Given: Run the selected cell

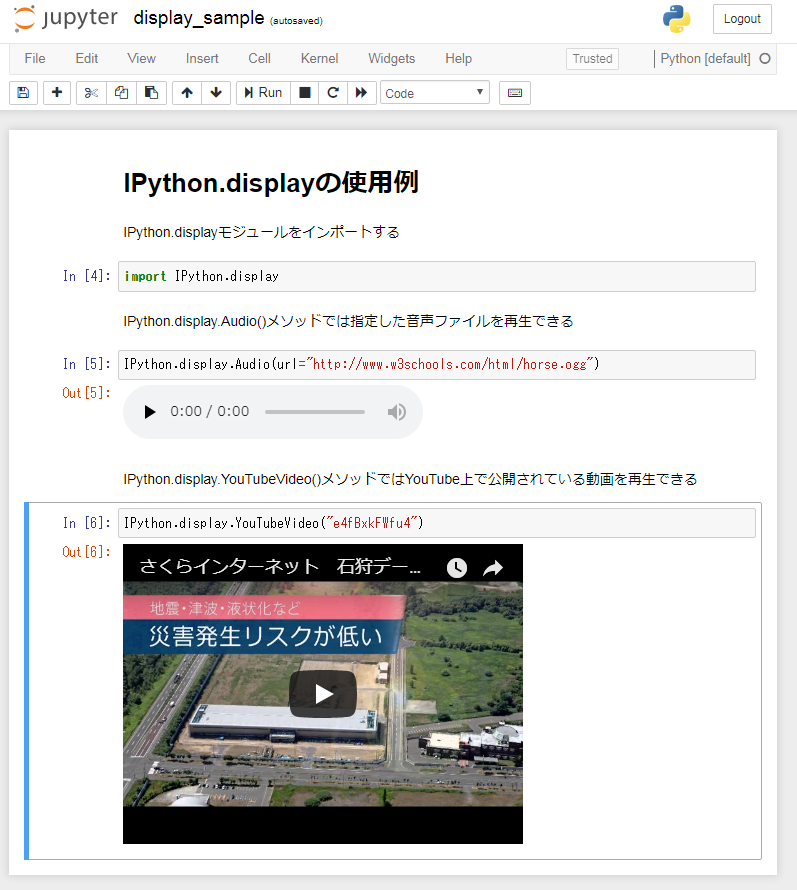Looking at the screenshot, I should click(x=263, y=93).
